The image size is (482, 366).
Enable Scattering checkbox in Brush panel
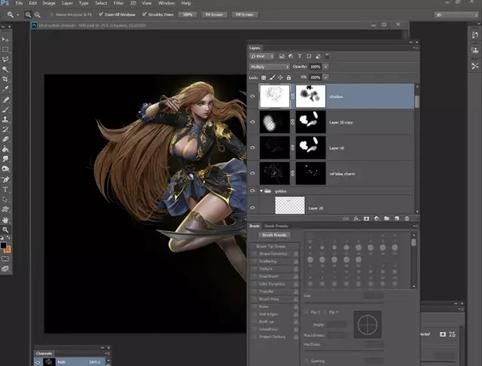pos(255,261)
